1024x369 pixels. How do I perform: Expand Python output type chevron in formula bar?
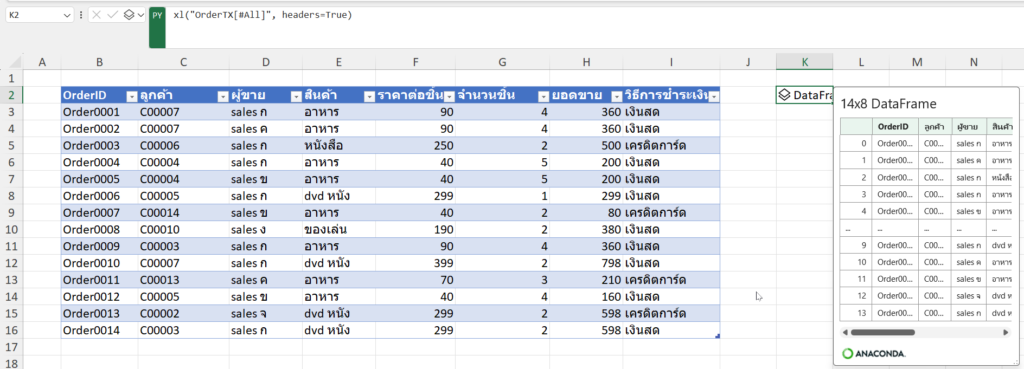(x=140, y=14)
